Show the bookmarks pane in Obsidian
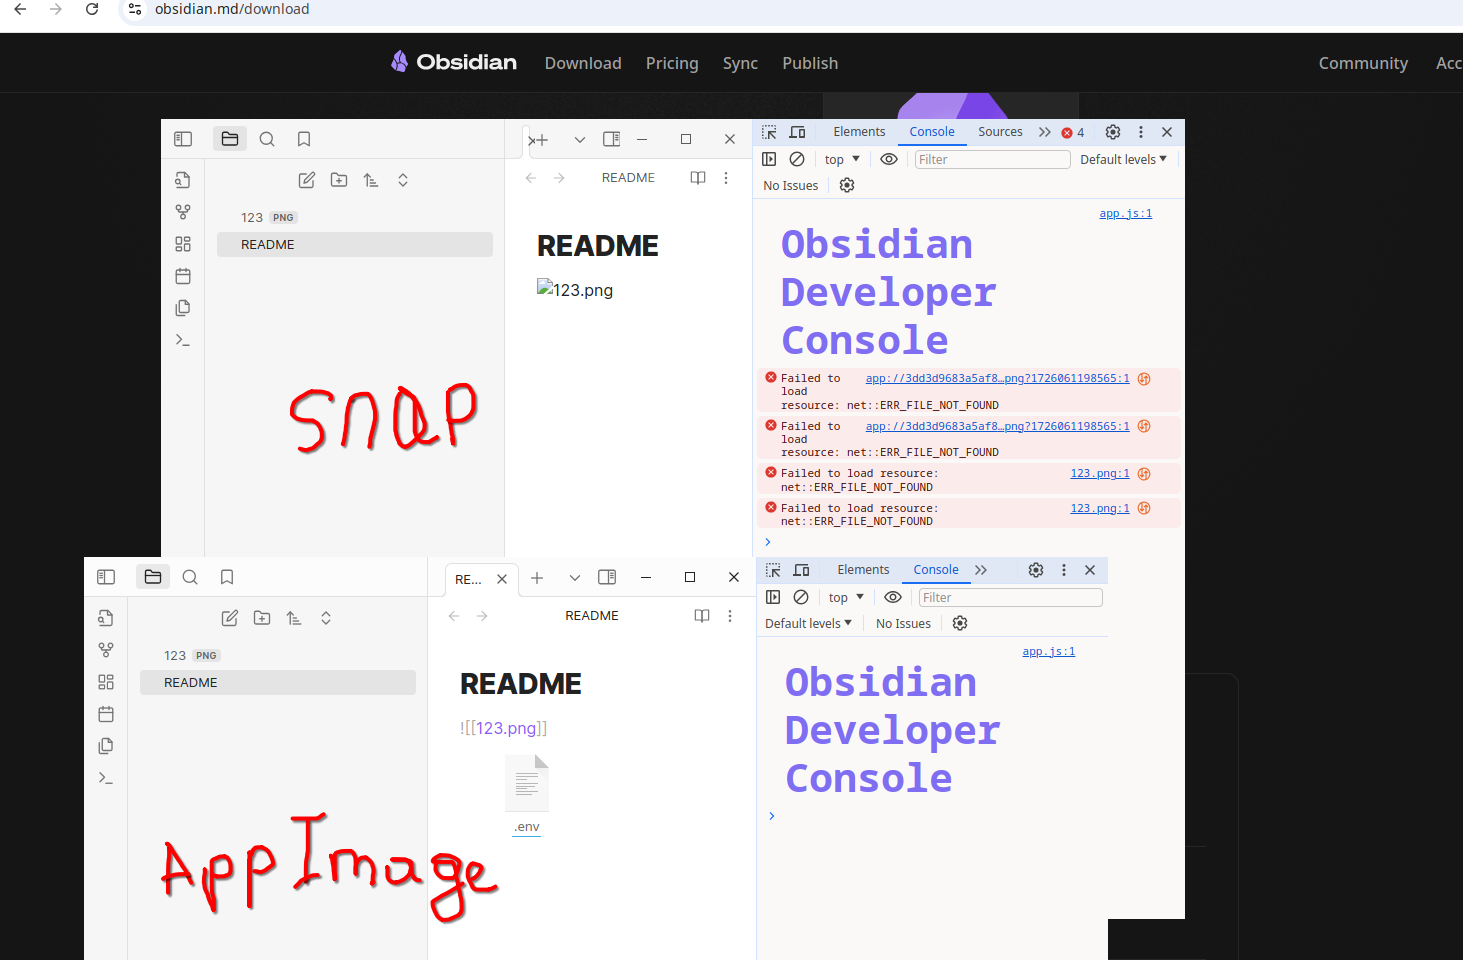 tap(303, 138)
